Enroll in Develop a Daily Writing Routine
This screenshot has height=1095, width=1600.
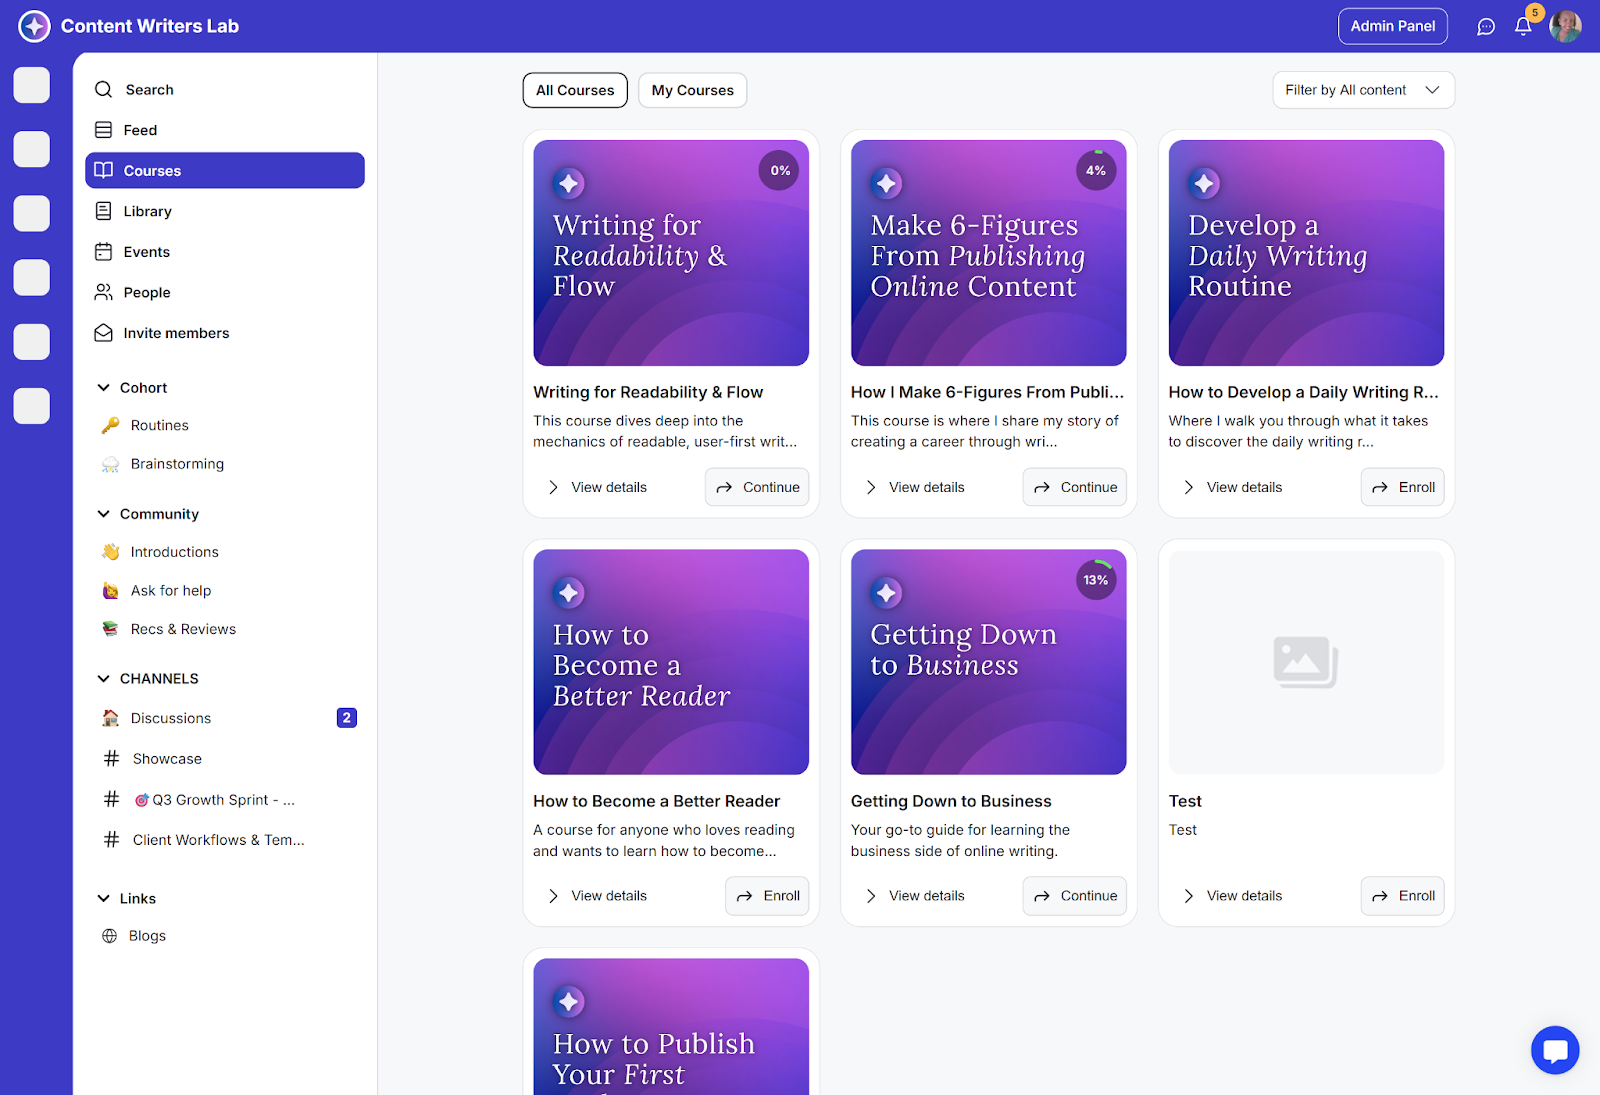tap(1403, 487)
